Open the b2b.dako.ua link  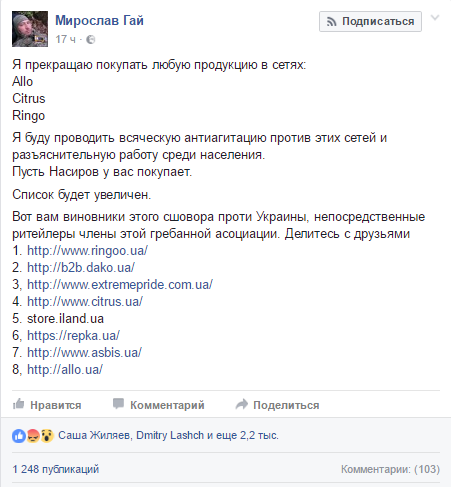pos(81,268)
